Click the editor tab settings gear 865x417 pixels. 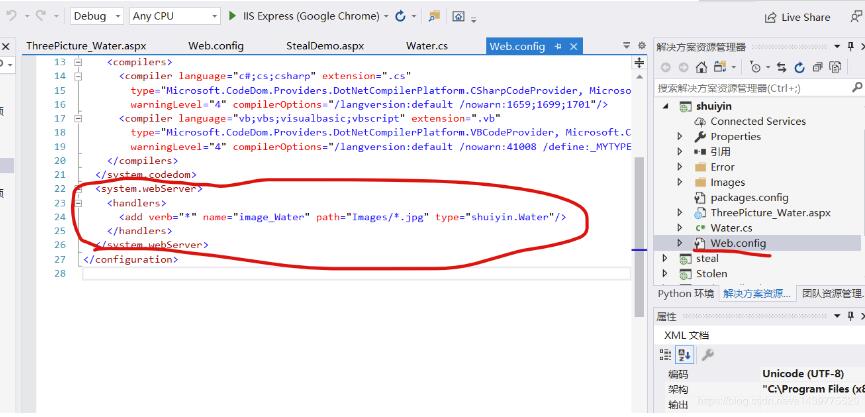tap(642, 45)
